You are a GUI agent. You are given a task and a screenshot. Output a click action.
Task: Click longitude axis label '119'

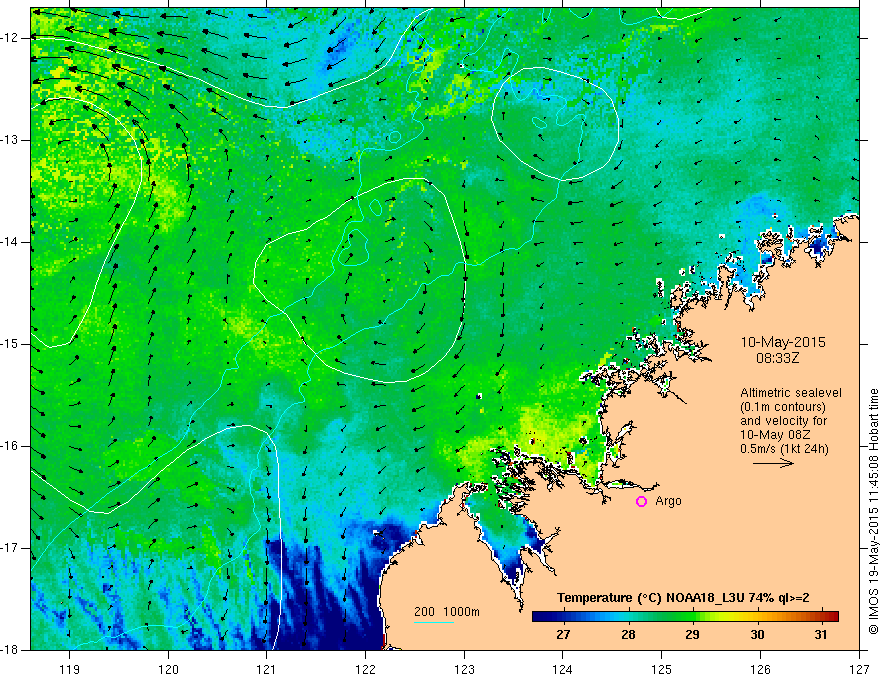tap(70, 669)
